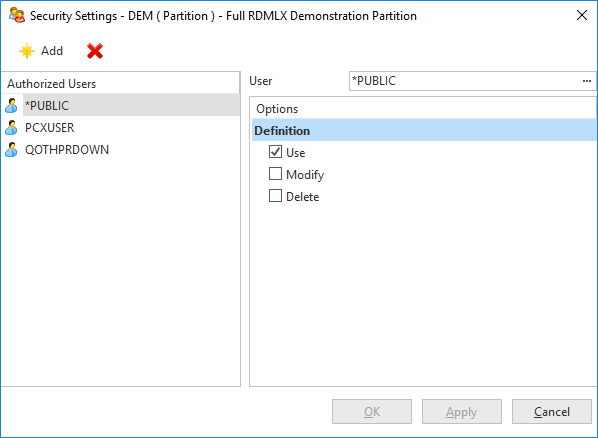
Task: Click the Add starburst icon
Action: pyautogui.click(x=27, y=51)
